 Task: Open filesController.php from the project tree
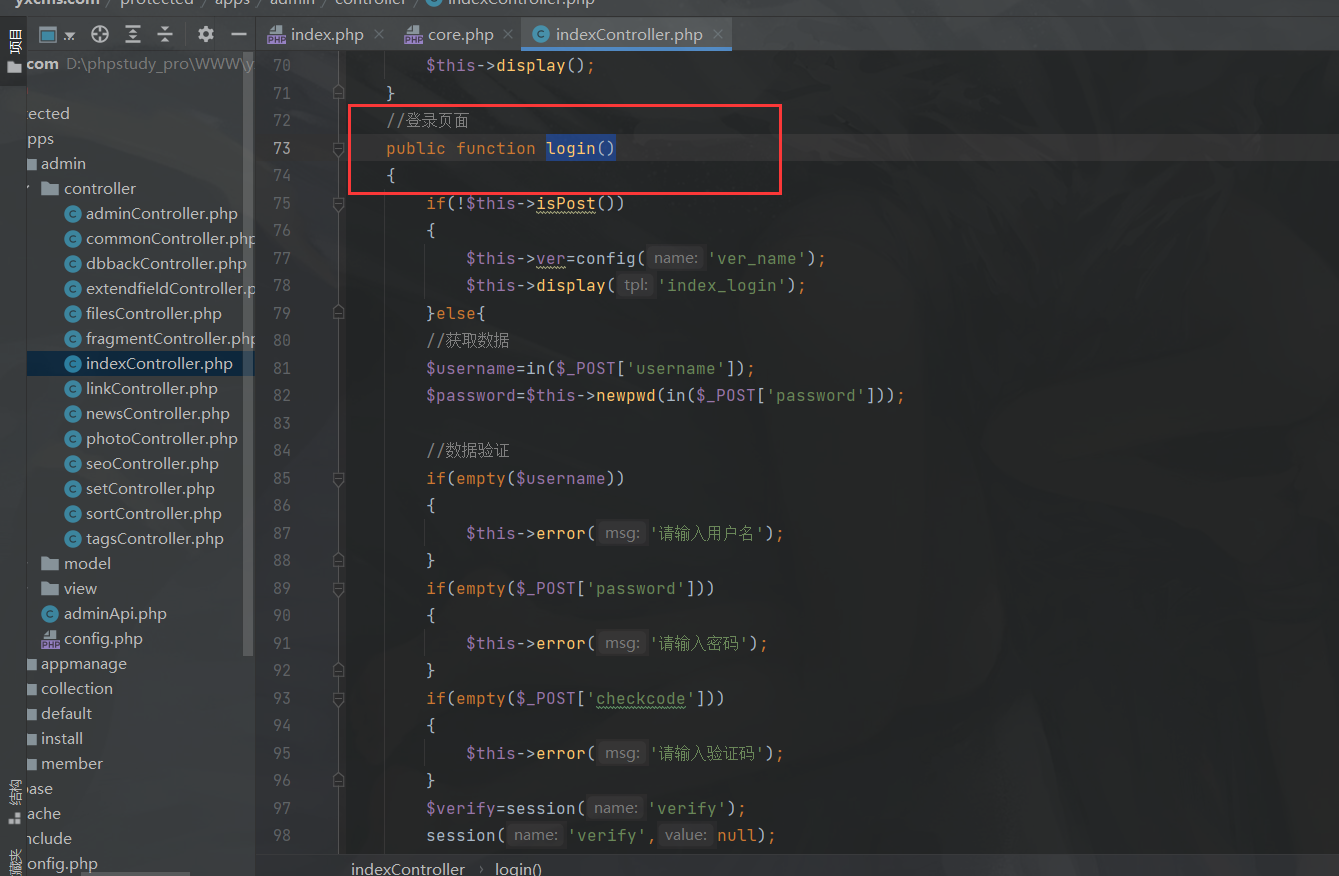coord(153,313)
